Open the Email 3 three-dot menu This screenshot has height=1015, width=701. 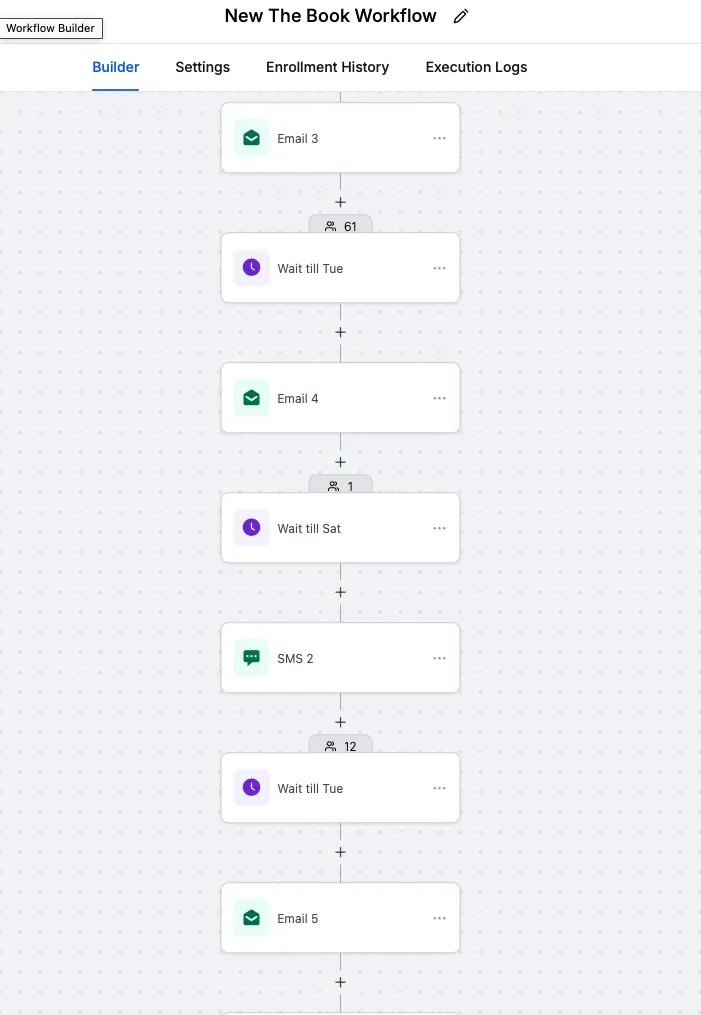coord(440,138)
